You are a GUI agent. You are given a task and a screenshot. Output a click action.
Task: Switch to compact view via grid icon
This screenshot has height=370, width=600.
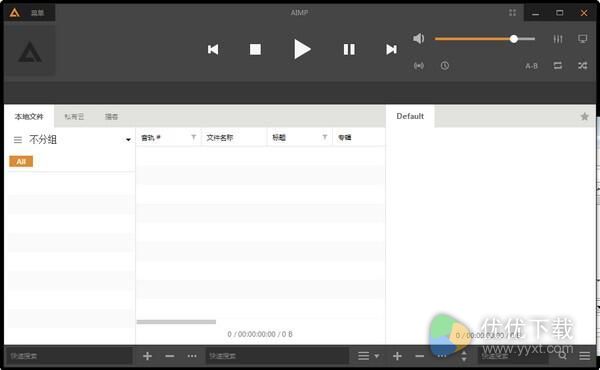tap(512, 13)
